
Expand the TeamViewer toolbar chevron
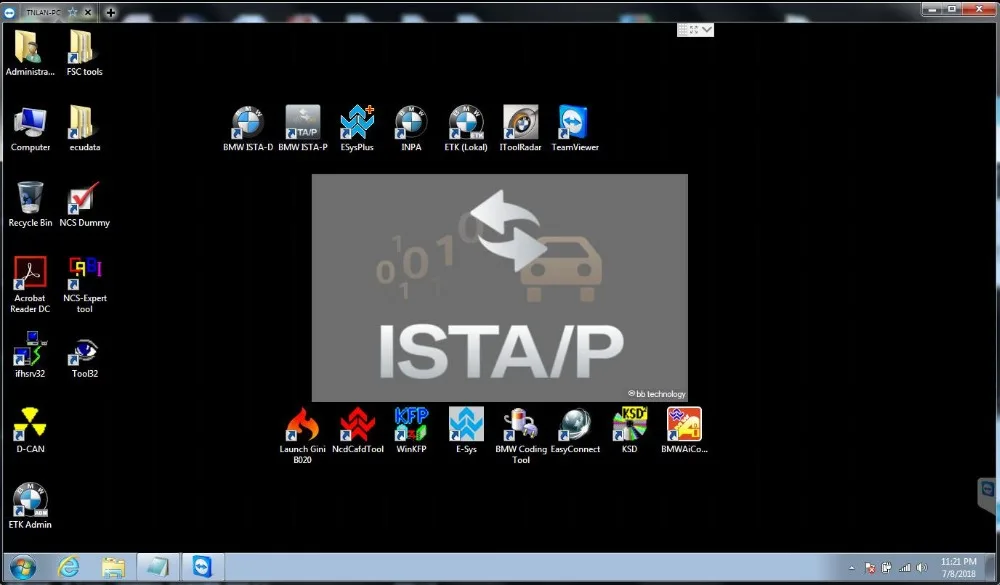pyautogui.click(x=707, y=30)
